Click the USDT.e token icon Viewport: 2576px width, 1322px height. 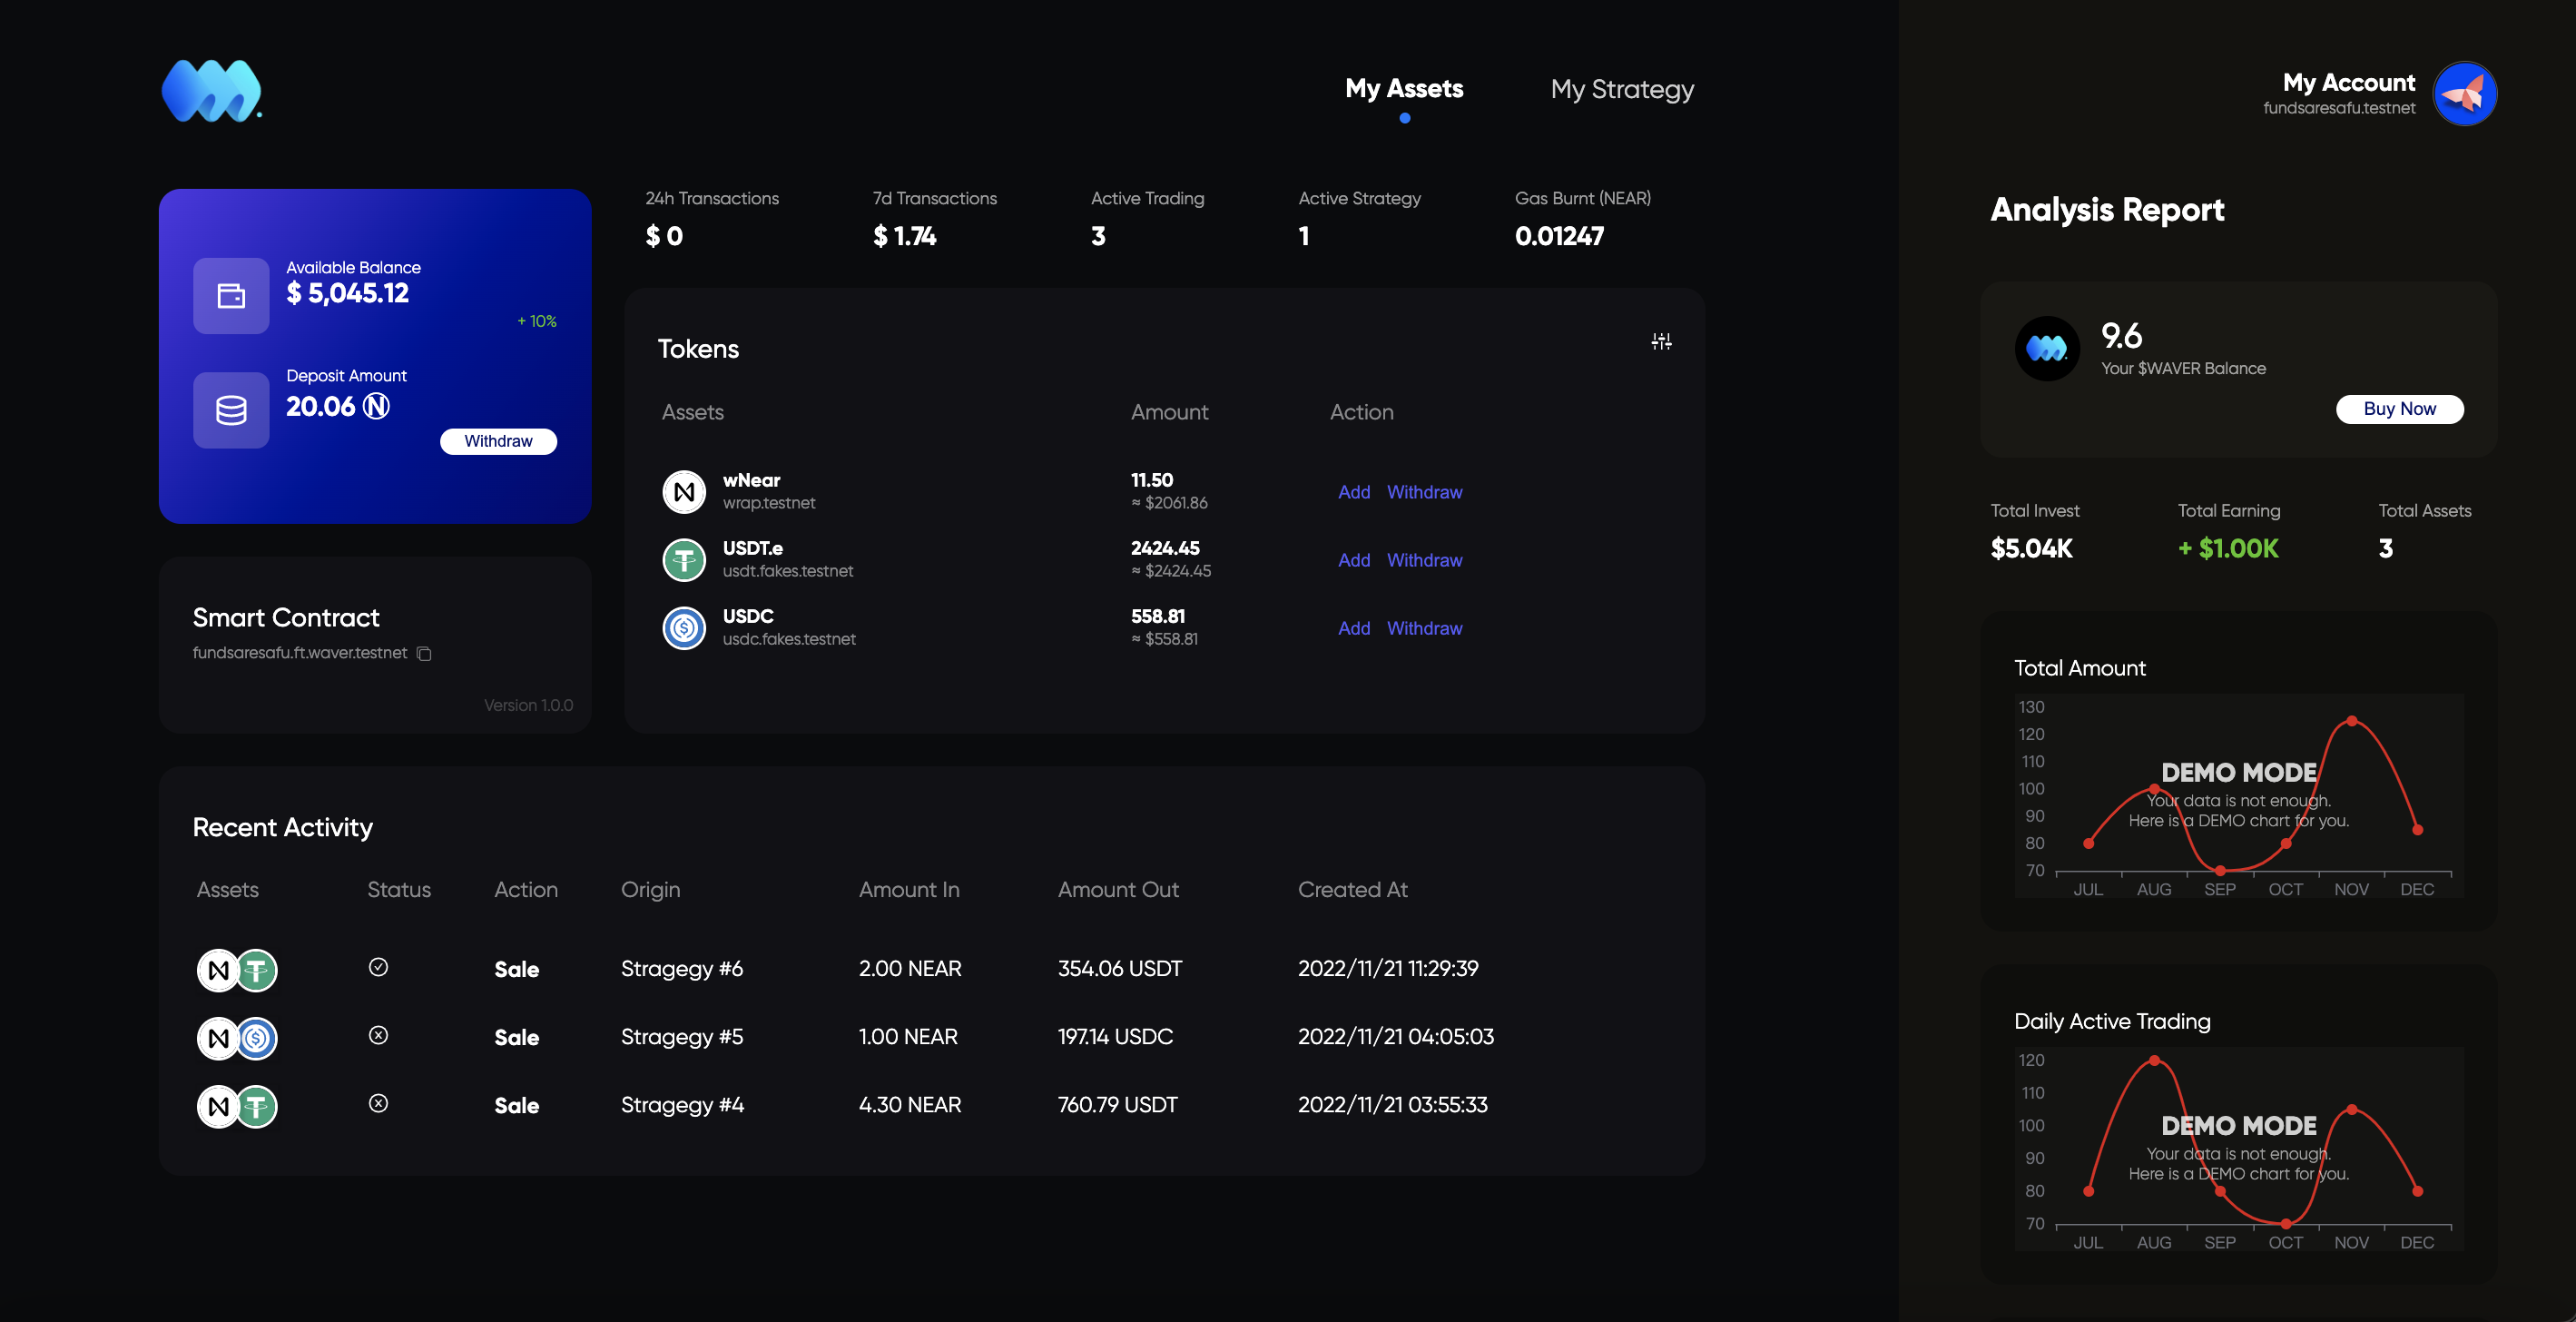coord(684,559)
